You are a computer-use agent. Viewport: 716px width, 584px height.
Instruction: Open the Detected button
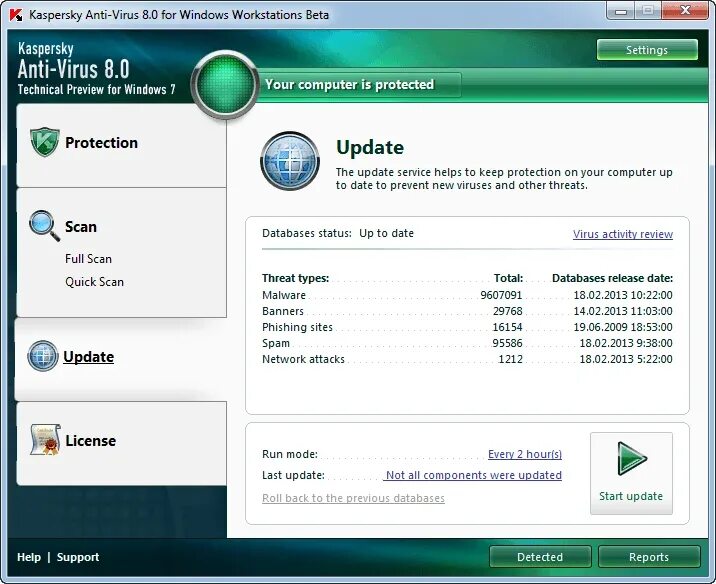pos(540,557)
